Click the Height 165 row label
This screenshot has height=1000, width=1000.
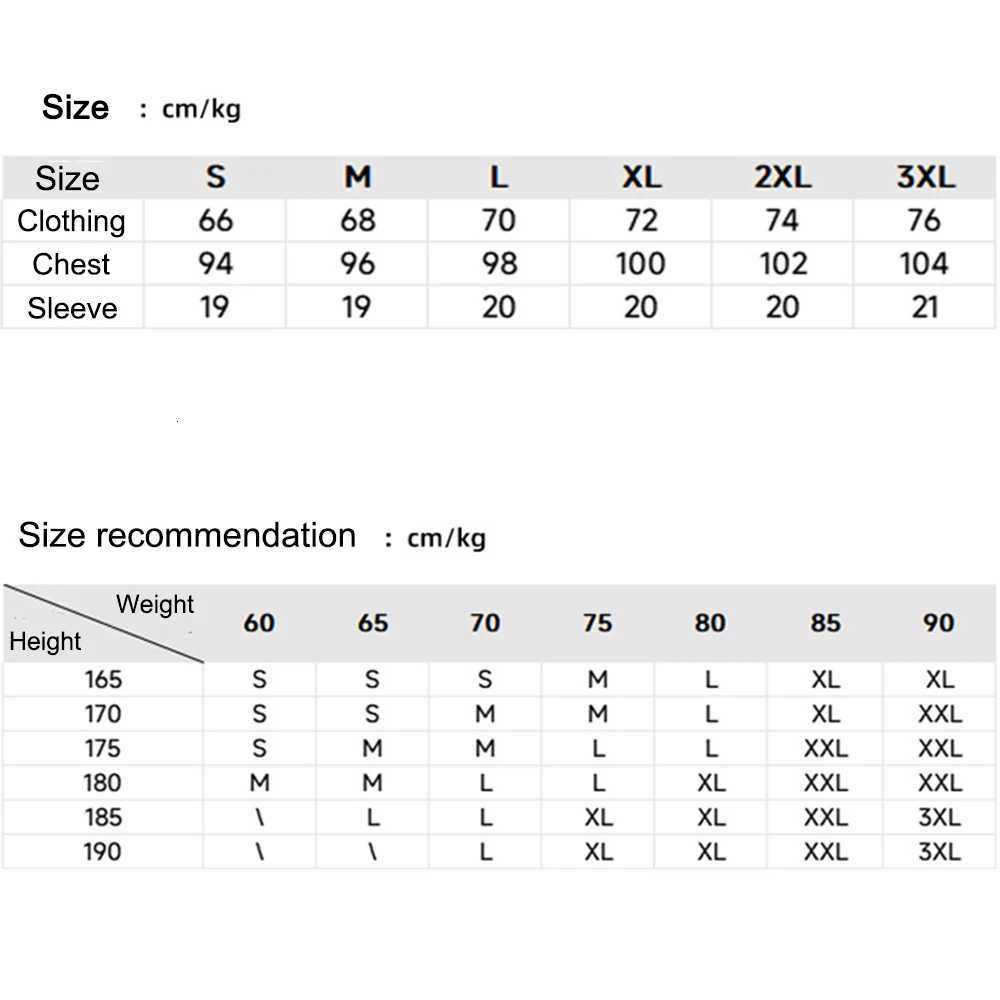click(x=103, y=680)
